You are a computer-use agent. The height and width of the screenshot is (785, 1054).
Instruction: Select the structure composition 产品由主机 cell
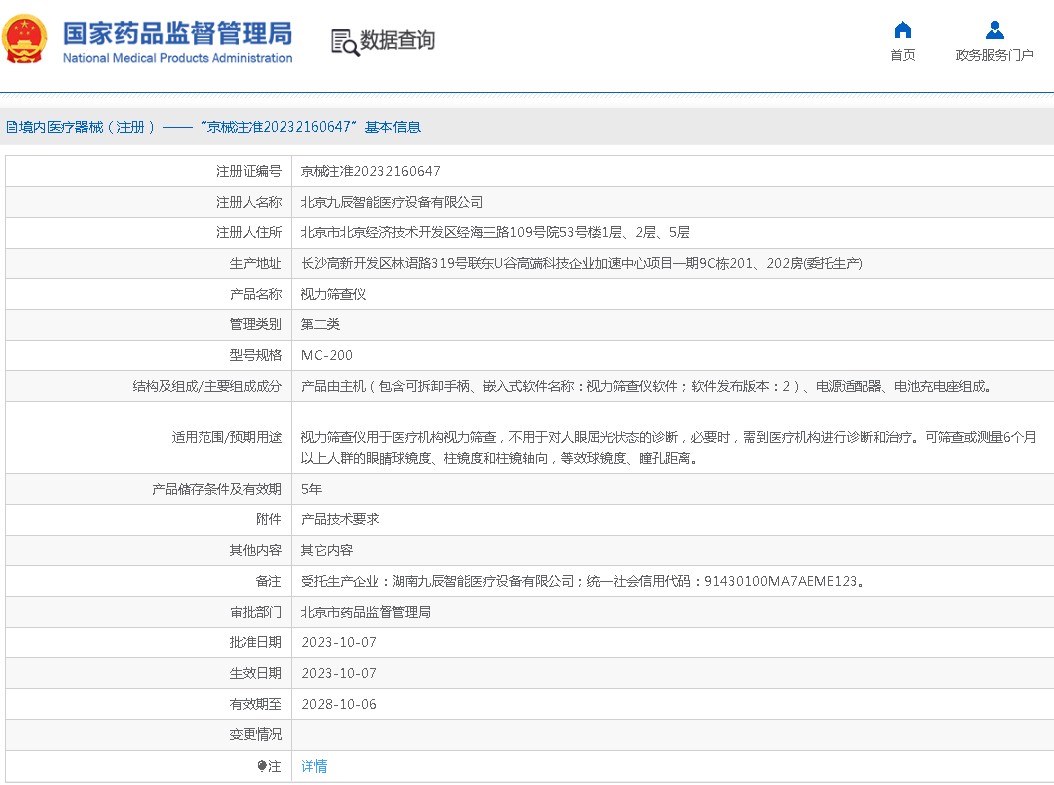(x=648, y=386)
